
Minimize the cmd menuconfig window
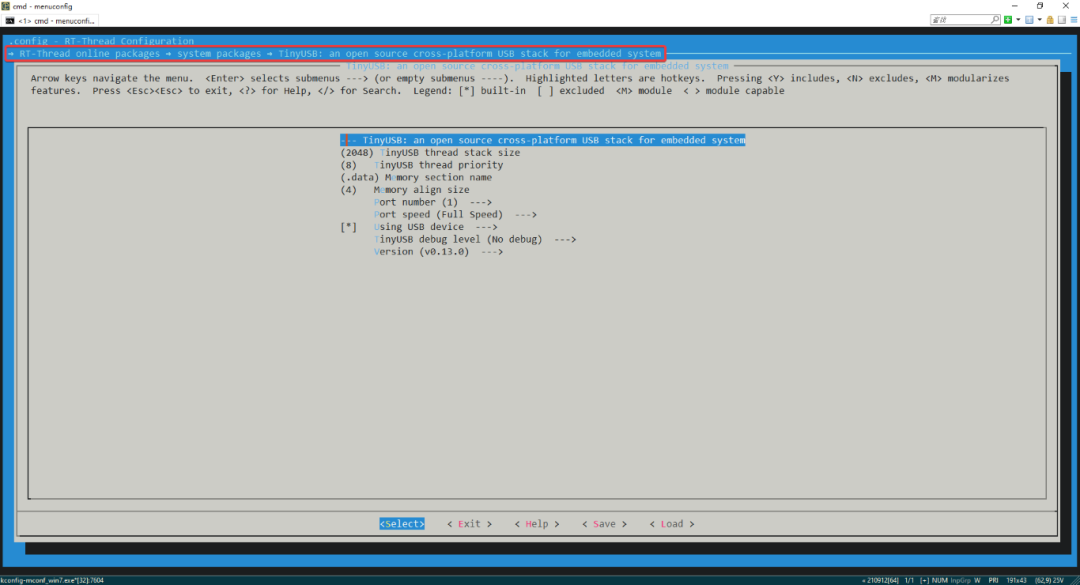(x=1015, y=6)
